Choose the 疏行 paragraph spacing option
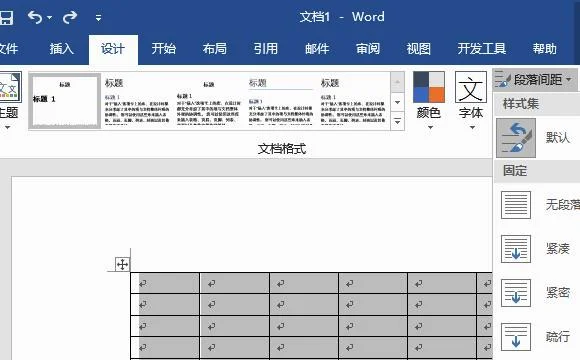This screenshot has height=360, width=580. [537, 337]
